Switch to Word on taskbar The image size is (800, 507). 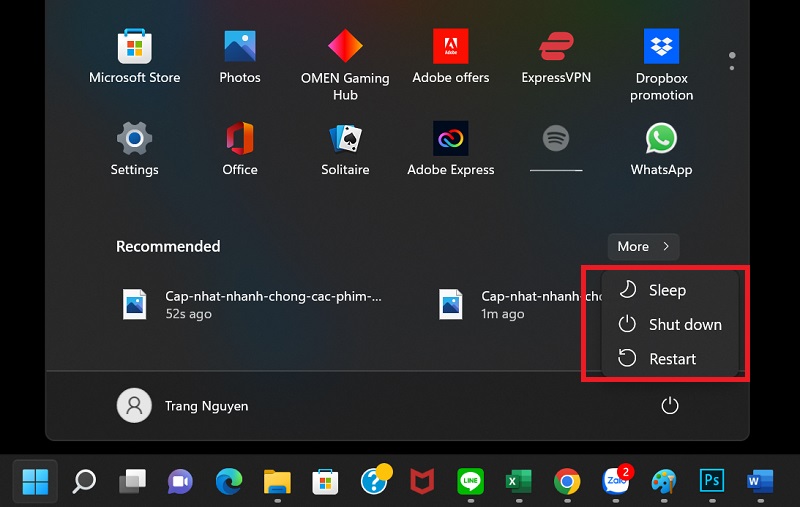[760, 481]
